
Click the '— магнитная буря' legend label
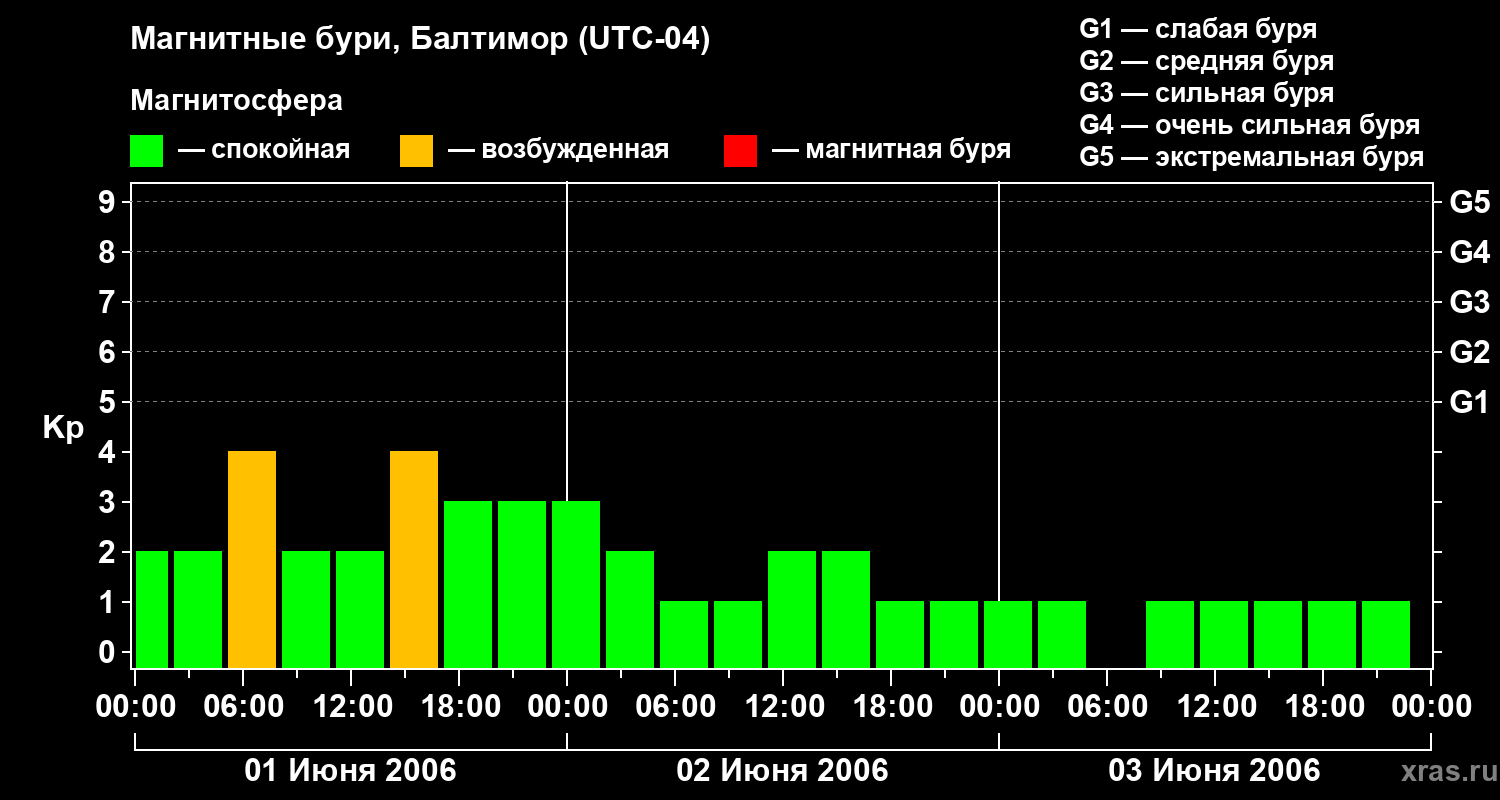coord(892,150)
